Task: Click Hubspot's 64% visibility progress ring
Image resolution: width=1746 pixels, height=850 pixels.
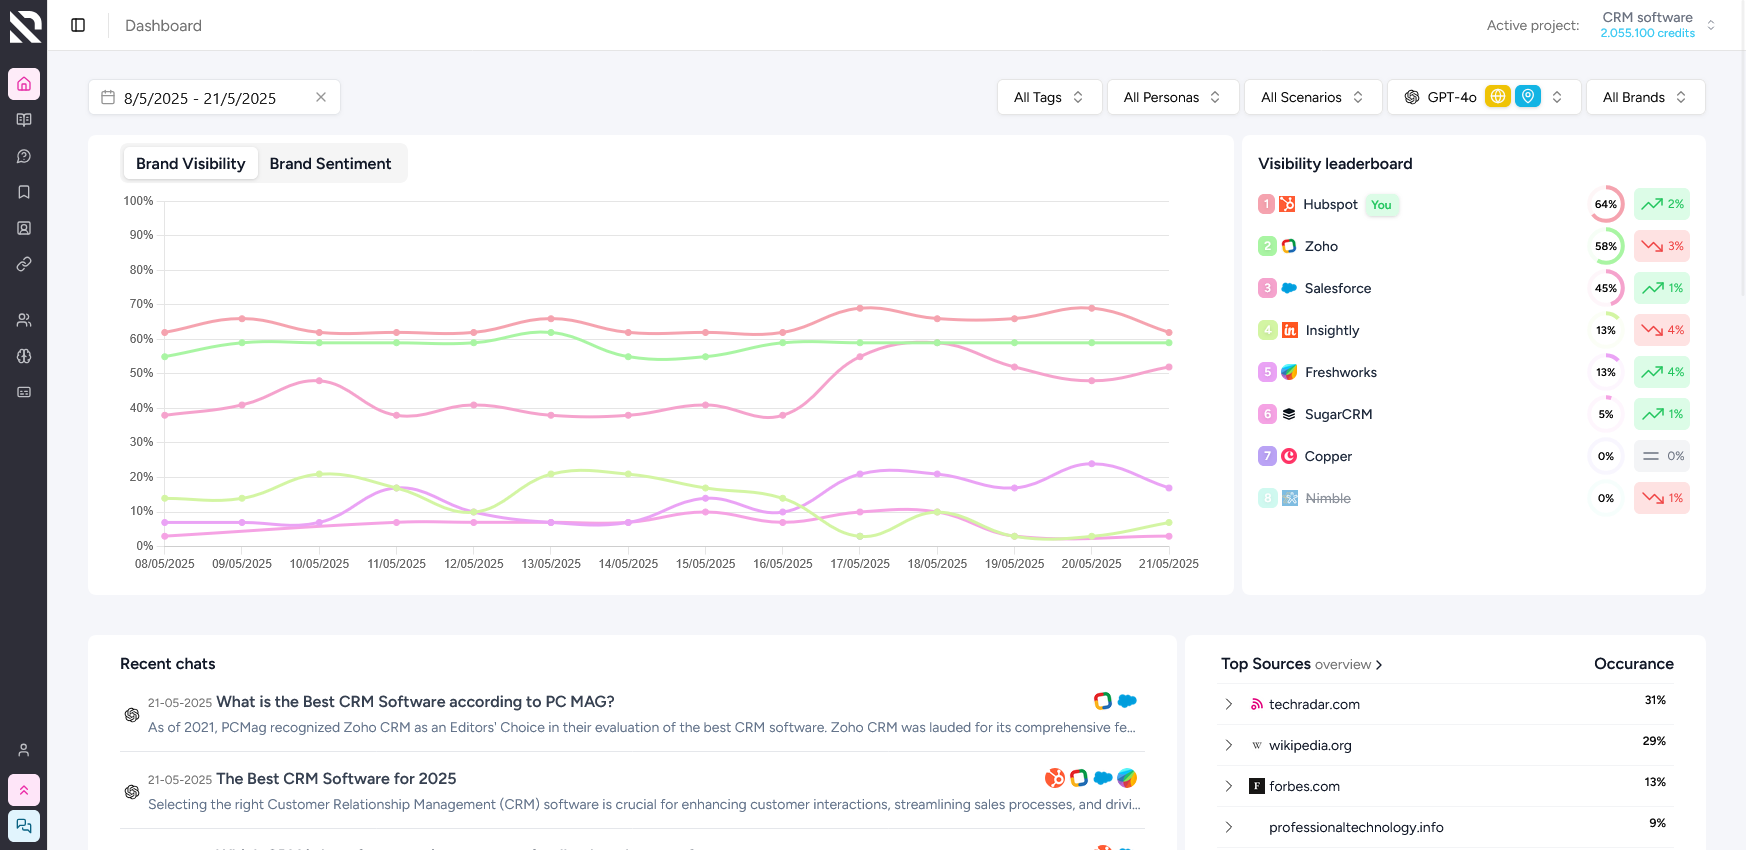Action: [x=1606, y=204]
